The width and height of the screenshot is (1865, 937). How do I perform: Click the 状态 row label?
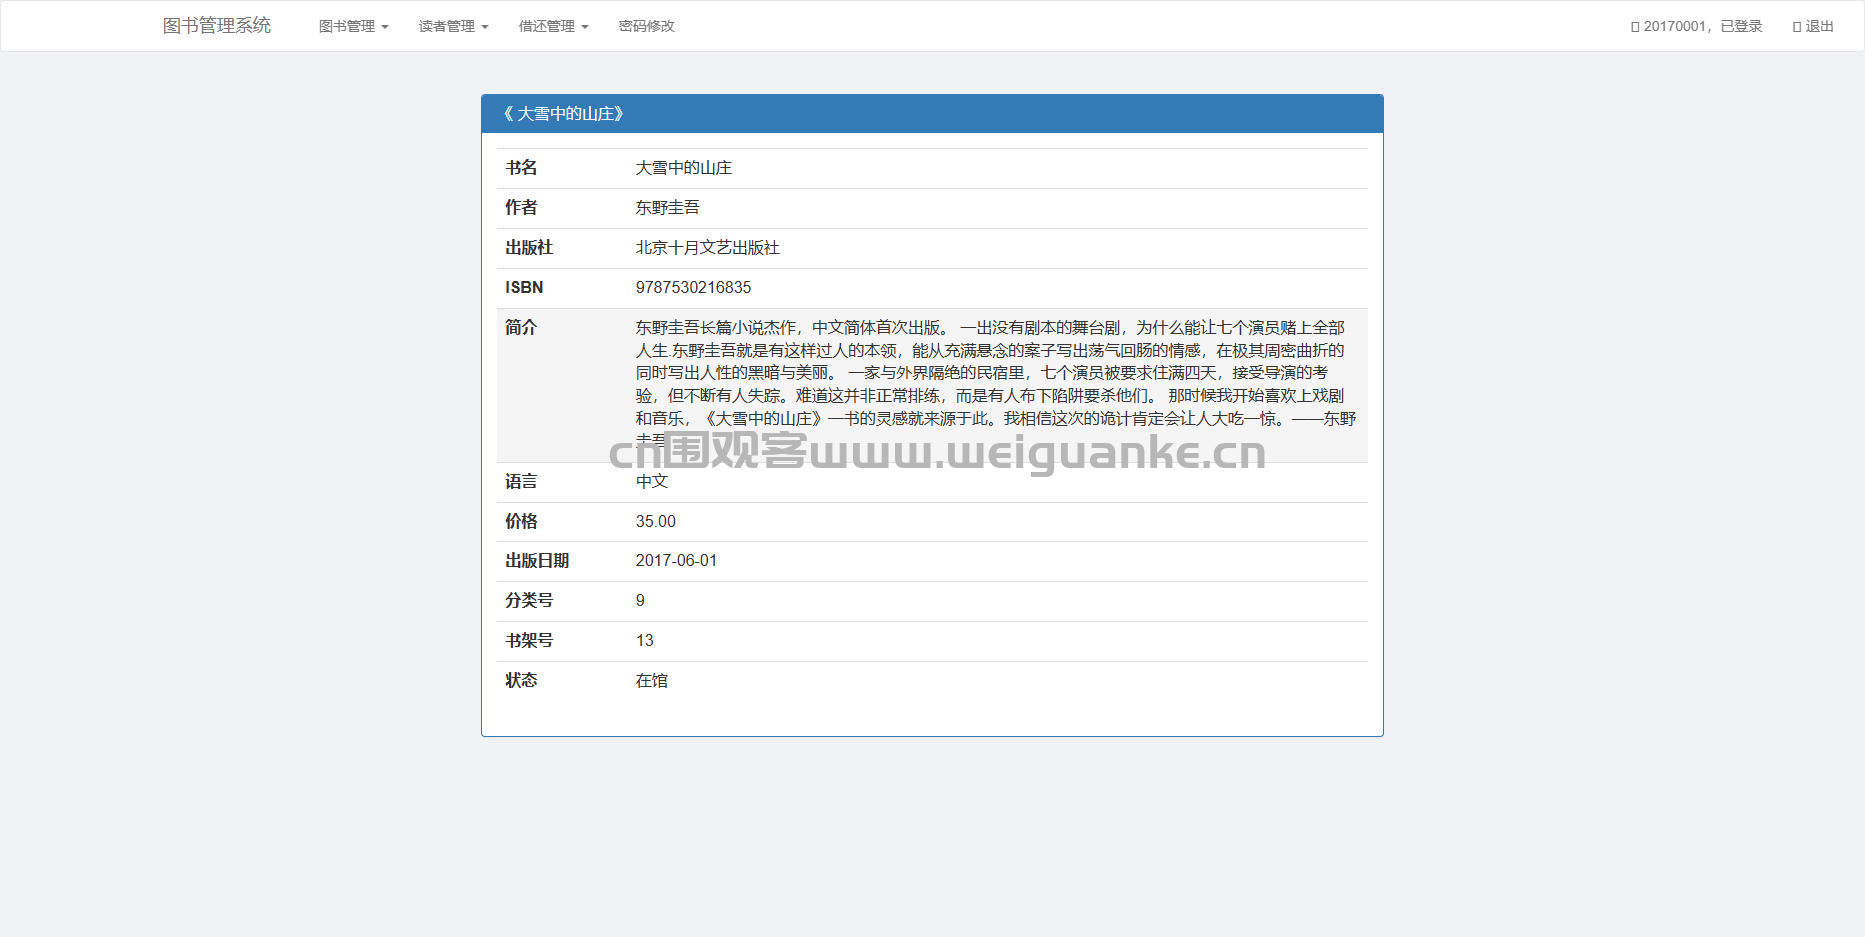click(x=521, y=681)
